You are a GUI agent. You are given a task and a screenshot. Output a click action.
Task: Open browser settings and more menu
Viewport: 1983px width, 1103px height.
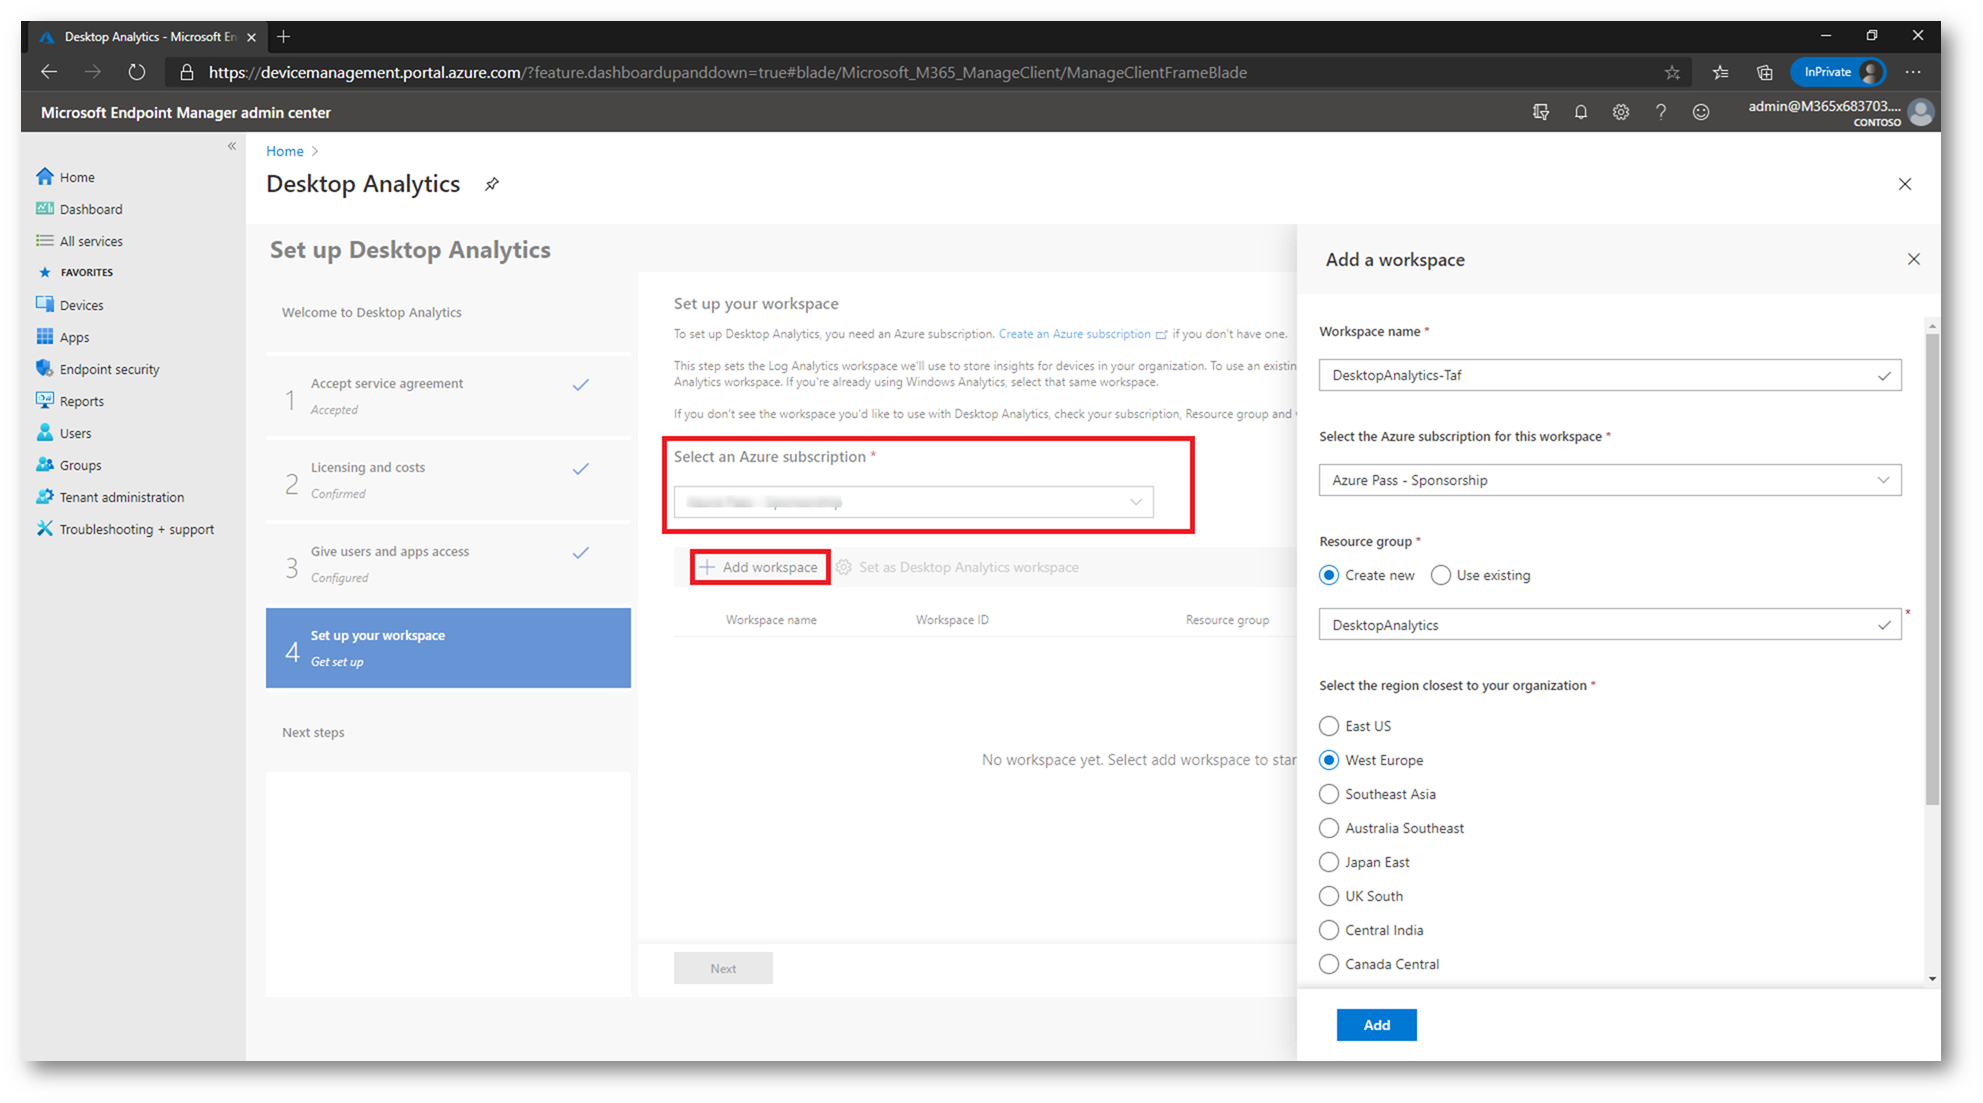click(x=1912, y=72)
